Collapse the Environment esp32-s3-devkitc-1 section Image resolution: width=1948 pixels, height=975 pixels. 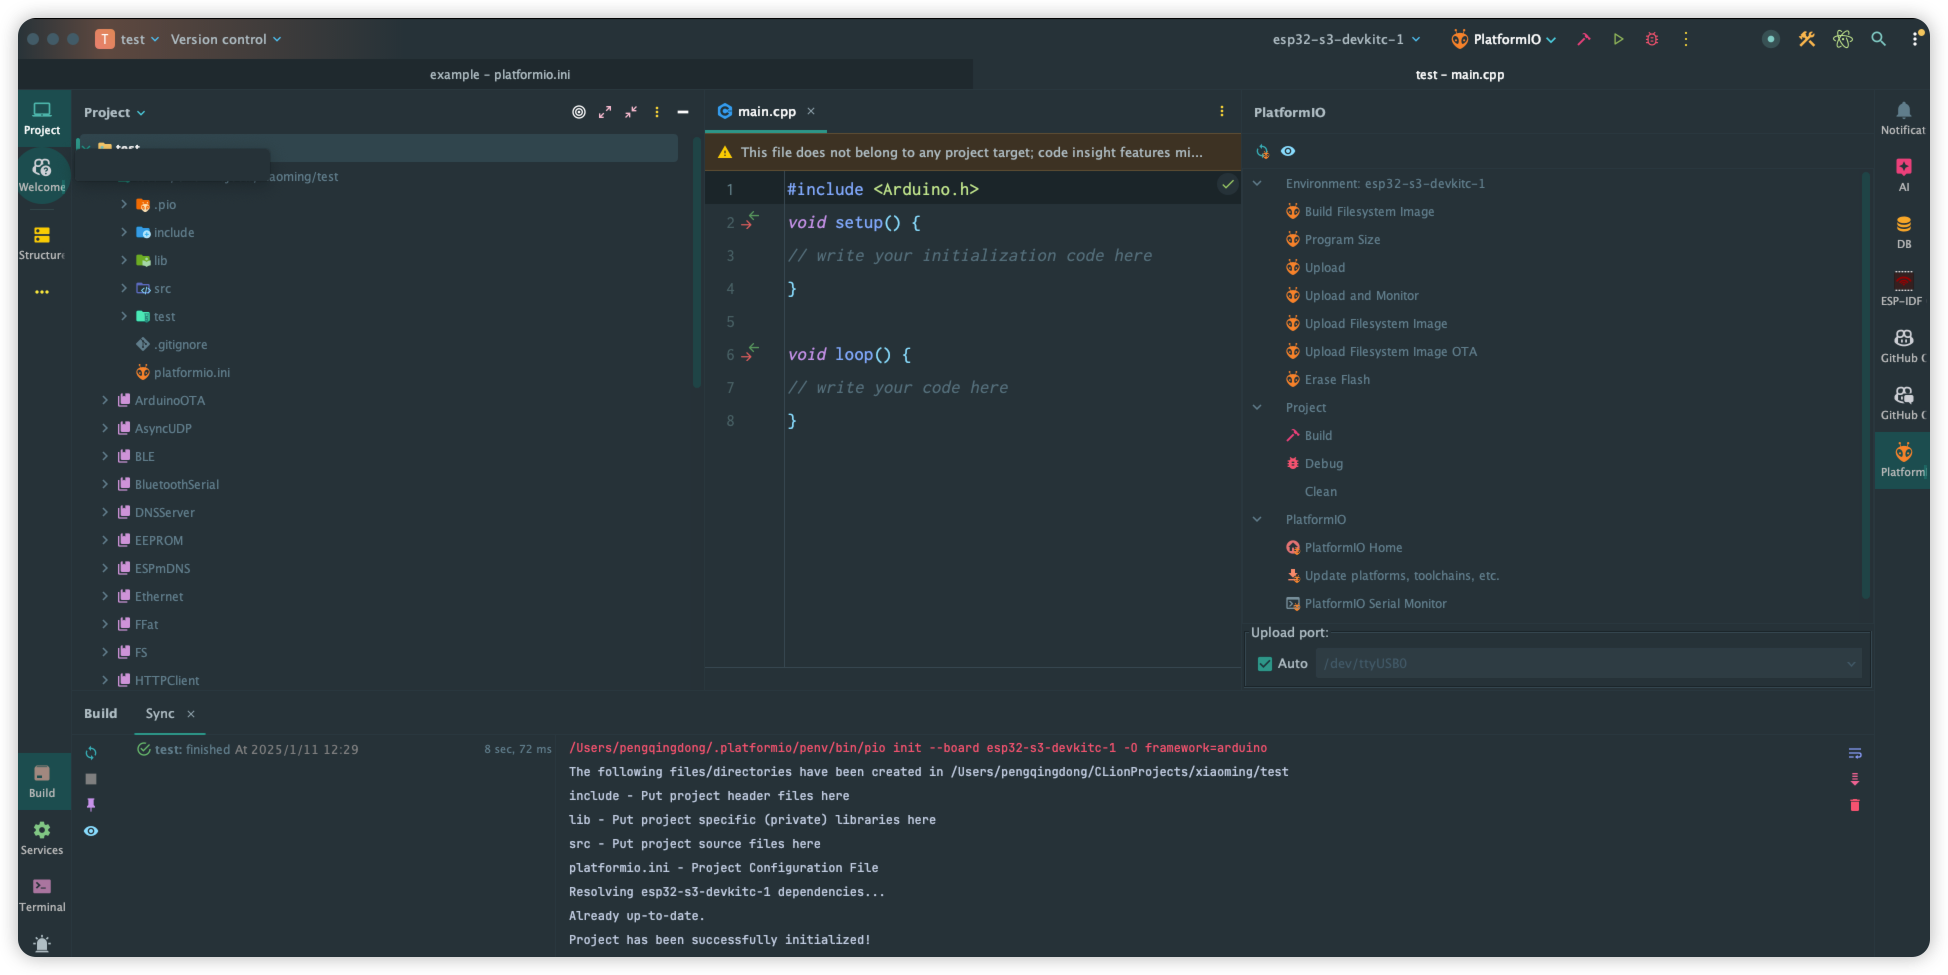pos(1257,184)
